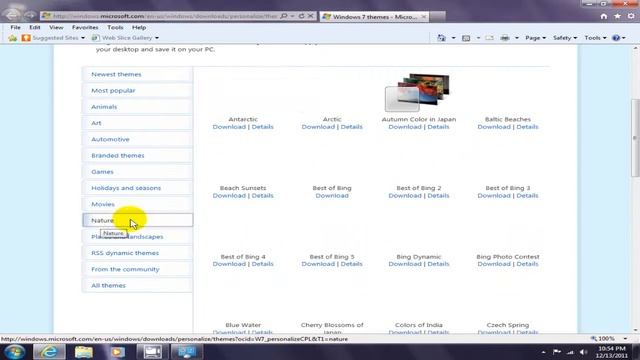640x360 pixels.
Task: Expand the Print dropdown arrow
Action: [x=517, y=38]
